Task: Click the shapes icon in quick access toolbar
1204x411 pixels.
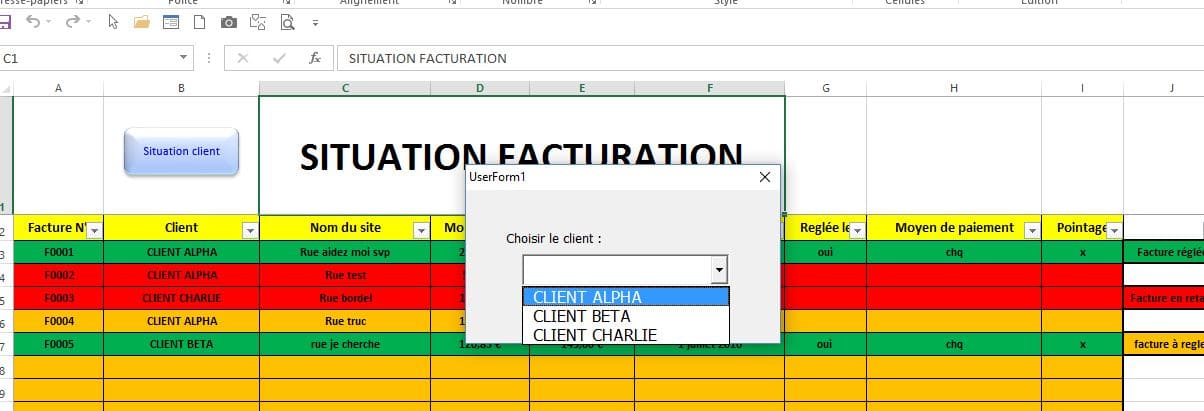Action: [x=258, y=21]
